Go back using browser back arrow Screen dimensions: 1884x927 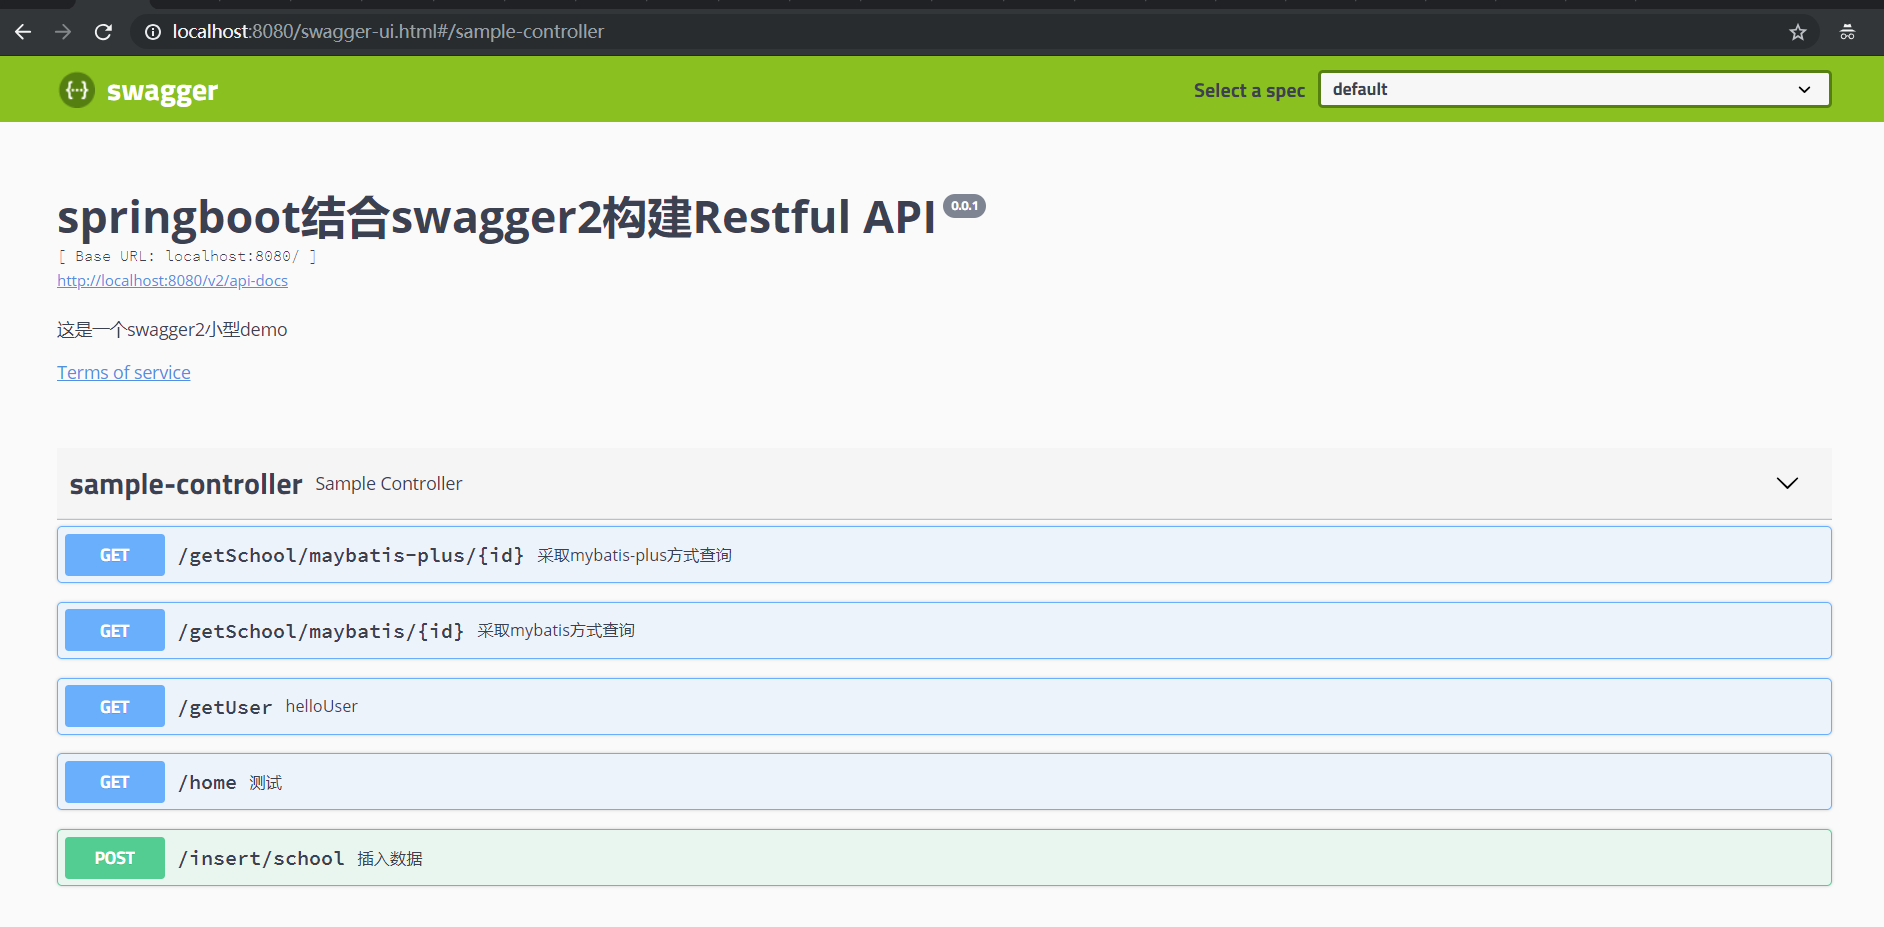pyautogui.click(x=23, y=32)
